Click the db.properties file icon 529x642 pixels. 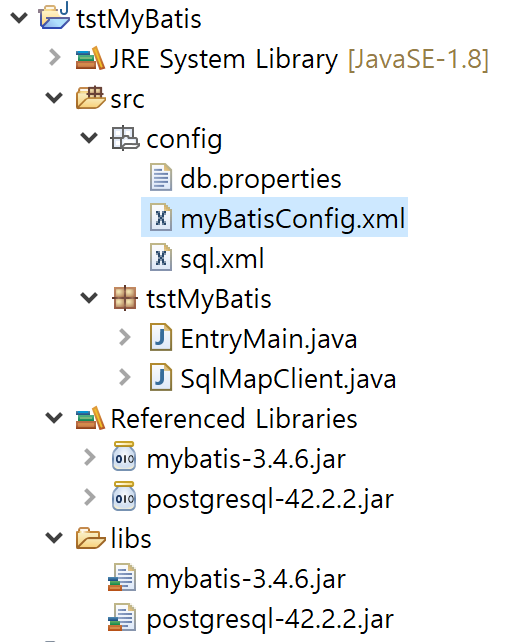[161, 177]
